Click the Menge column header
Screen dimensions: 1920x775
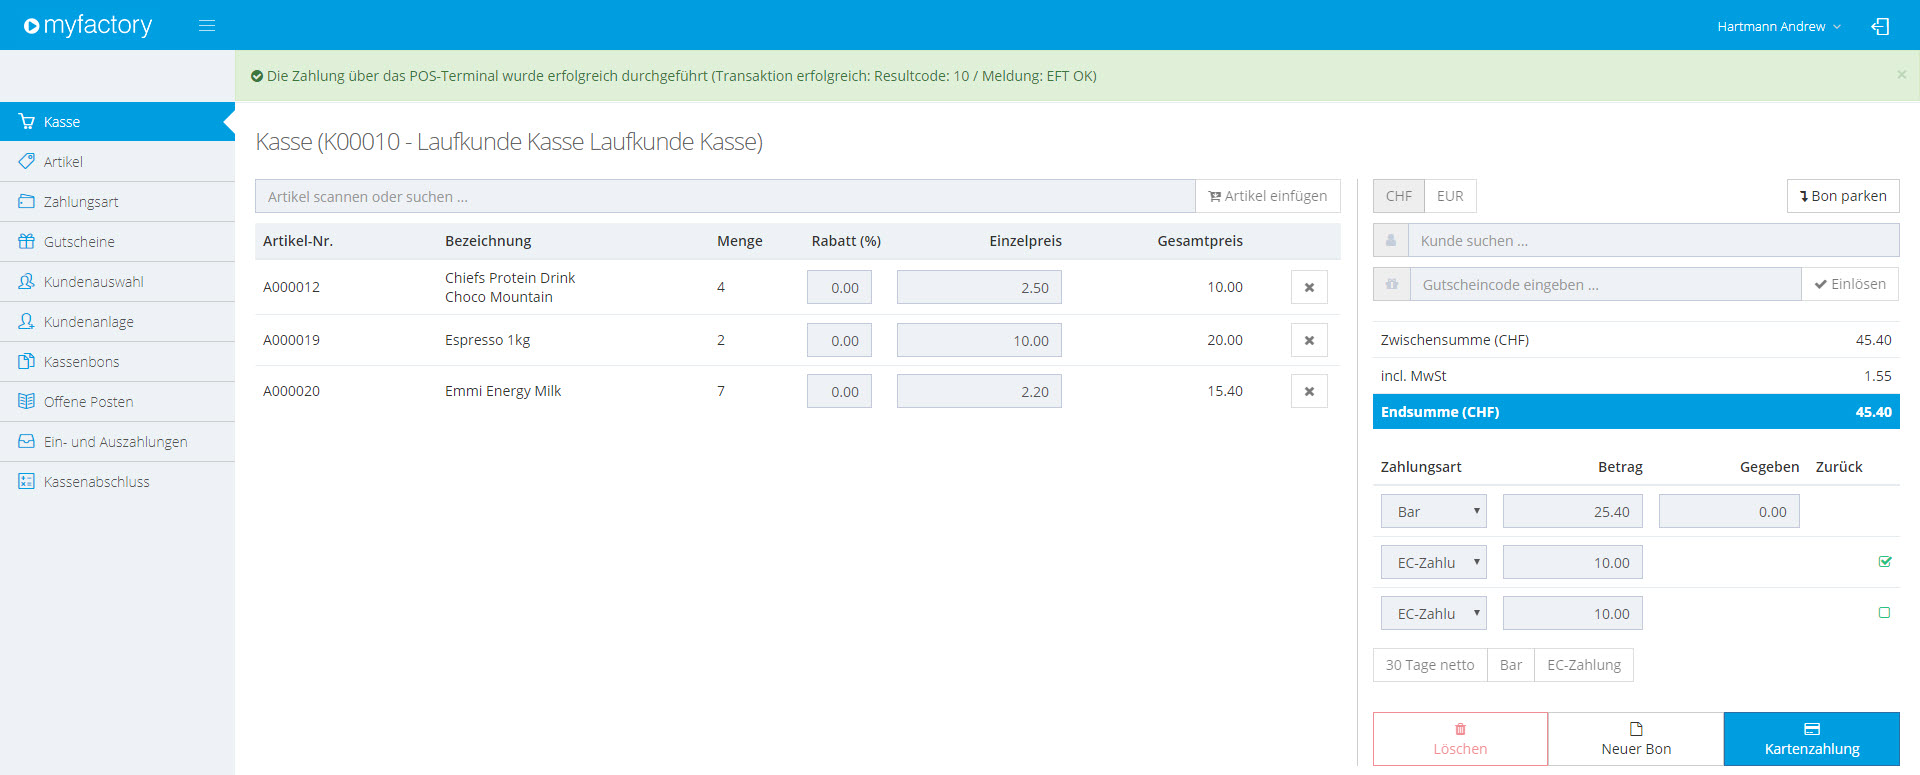[739, 241]
